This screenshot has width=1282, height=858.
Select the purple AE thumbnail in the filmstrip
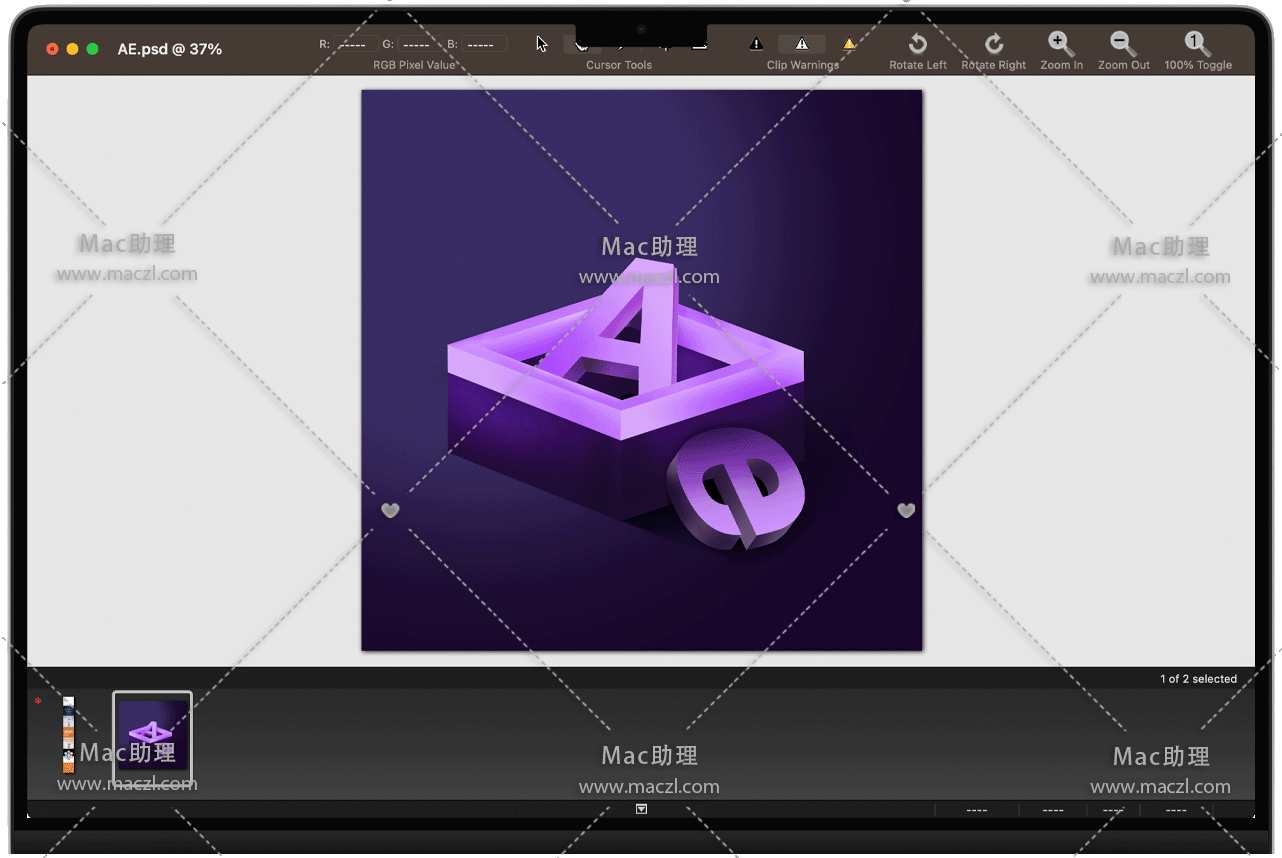(x=152, y=736)
